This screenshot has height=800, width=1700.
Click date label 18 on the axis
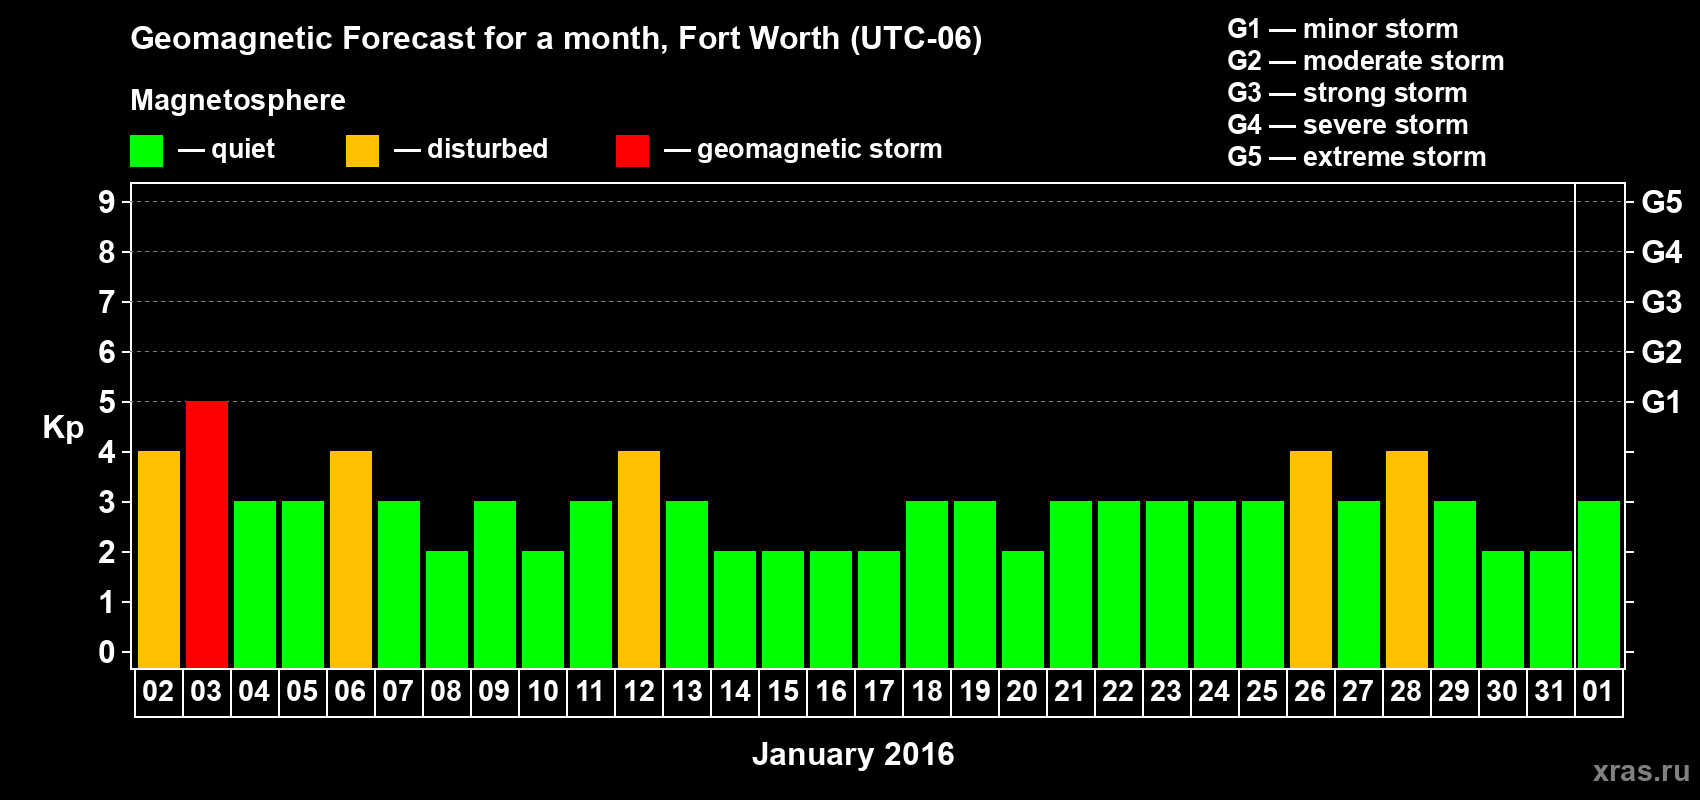927,691
